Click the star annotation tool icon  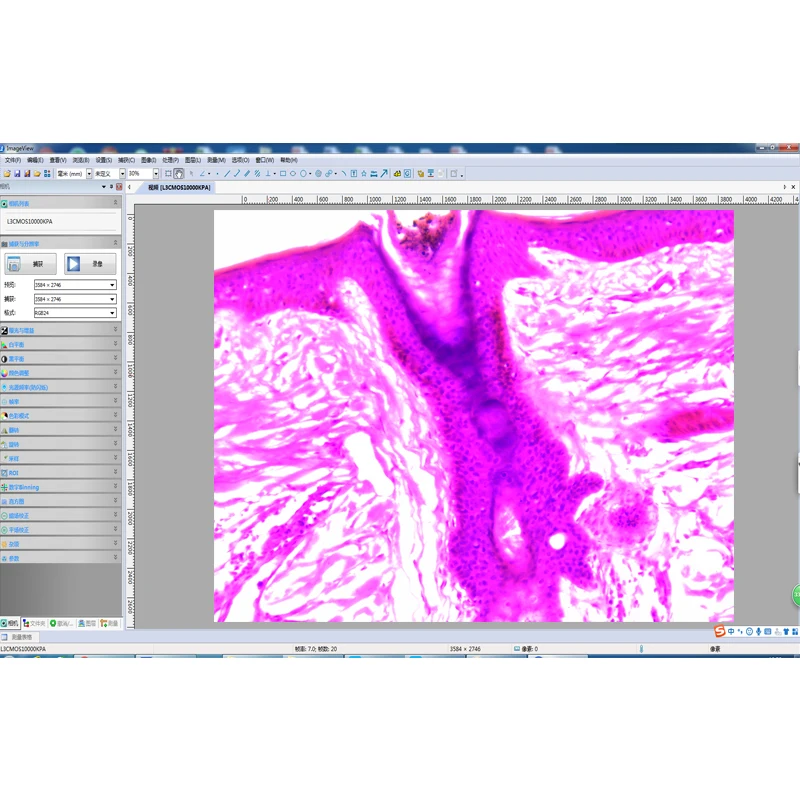click(364, 173)
